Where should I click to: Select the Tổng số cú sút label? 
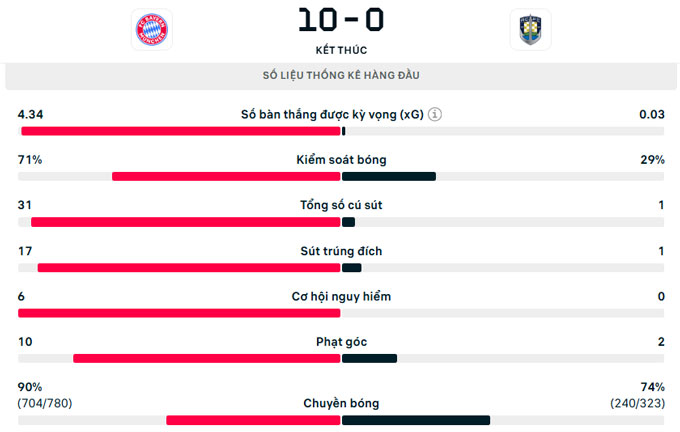[x=341, y=205]
